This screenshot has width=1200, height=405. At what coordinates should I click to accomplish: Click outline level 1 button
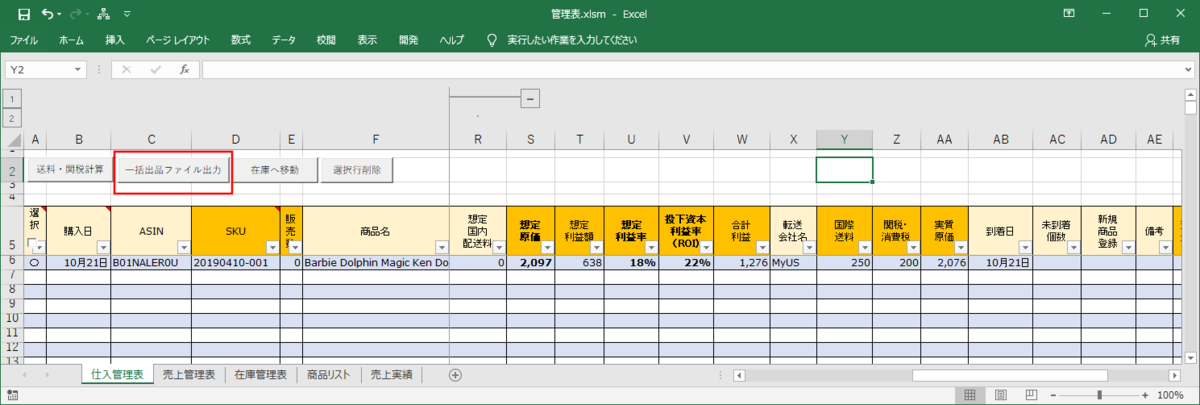(x=13, y=98)
